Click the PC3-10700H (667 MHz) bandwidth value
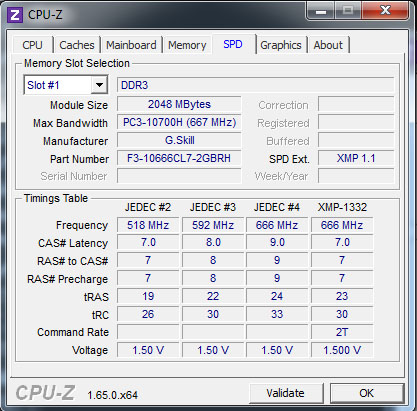Viewport: 417px width, 411px height. 179,122
